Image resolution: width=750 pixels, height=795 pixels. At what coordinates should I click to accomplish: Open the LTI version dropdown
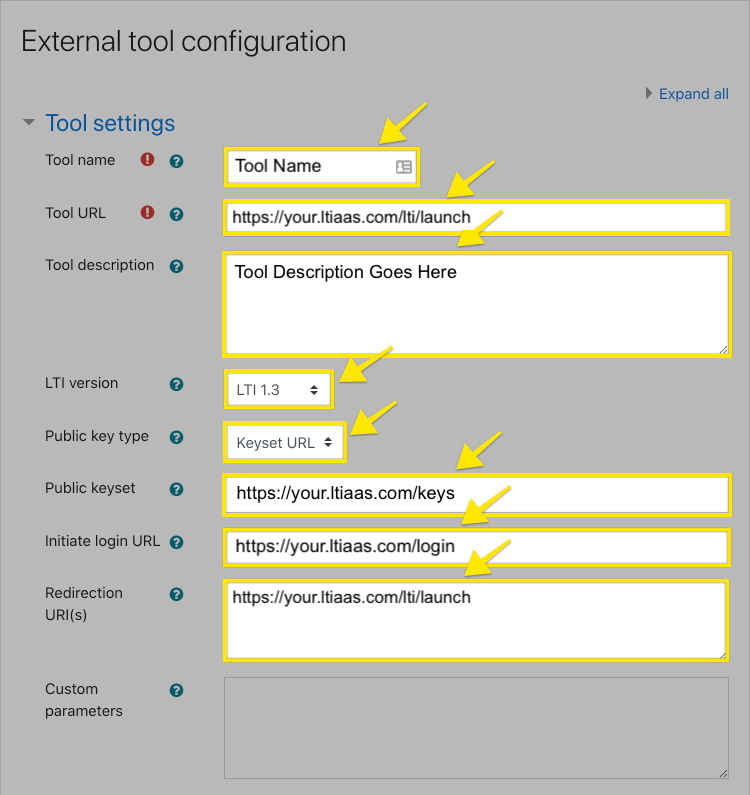point(278,389)
